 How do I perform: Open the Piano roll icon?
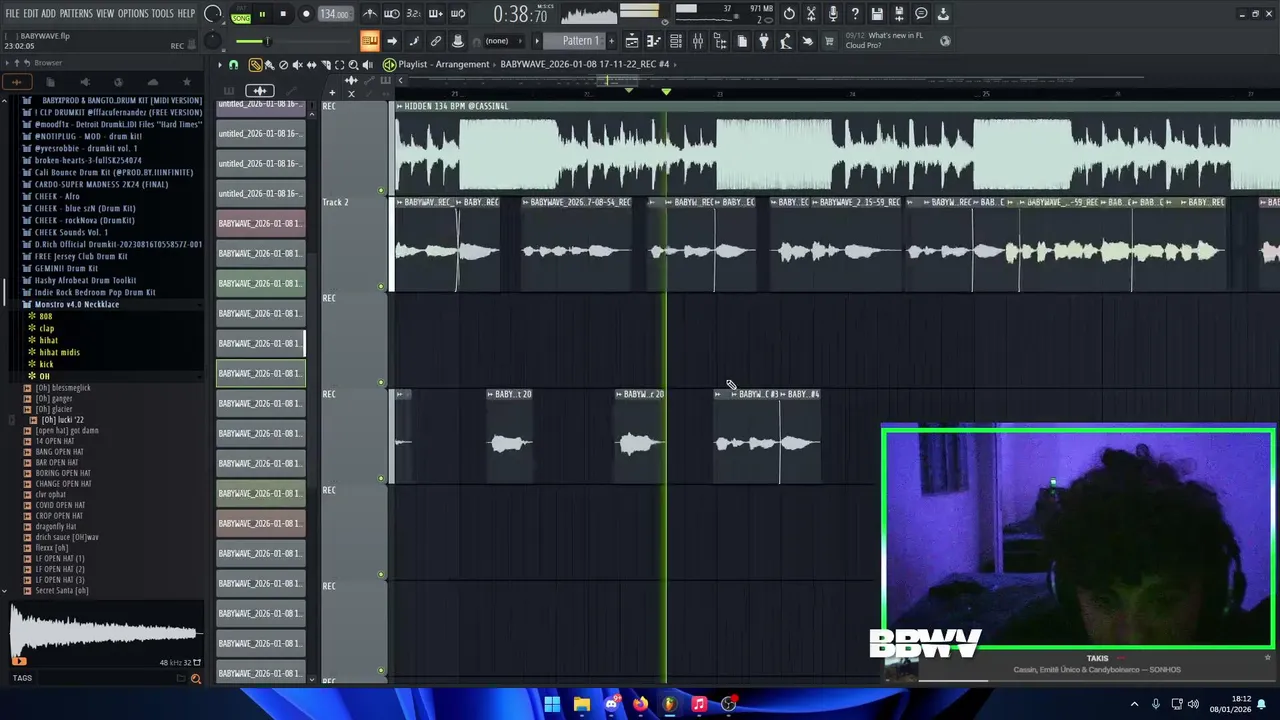click(655, 41)
